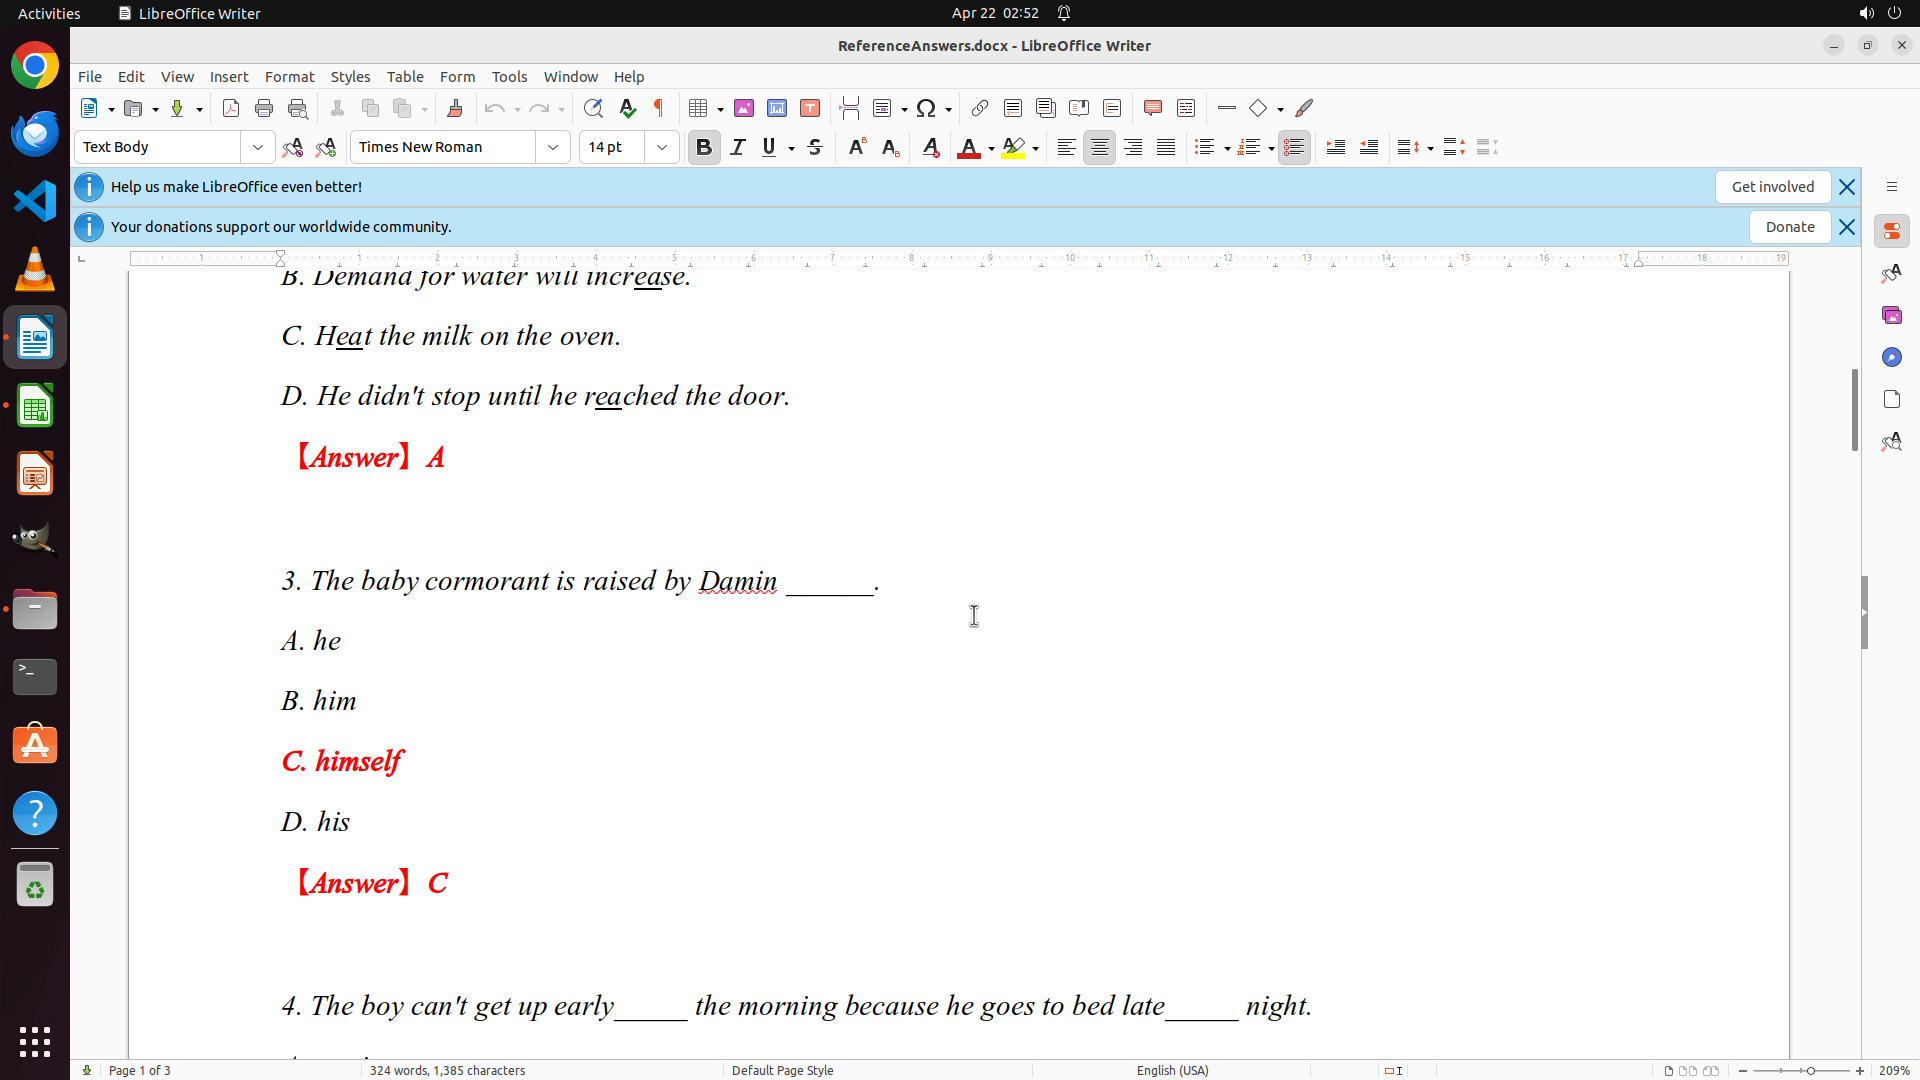Viewport: 1920px width, 1080px height.
Task: Open LibreOffice Calc from the dock
Action: pyautogui.click(x=35, y=407)
